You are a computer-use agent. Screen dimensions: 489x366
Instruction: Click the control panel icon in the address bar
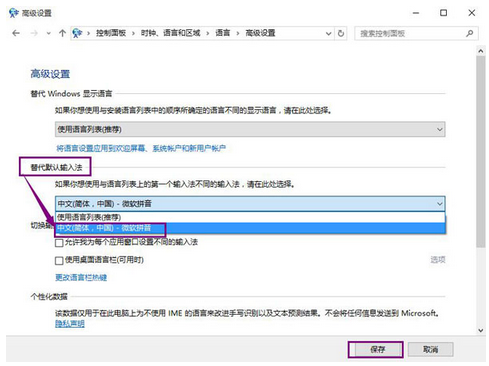tap(77, 33)
